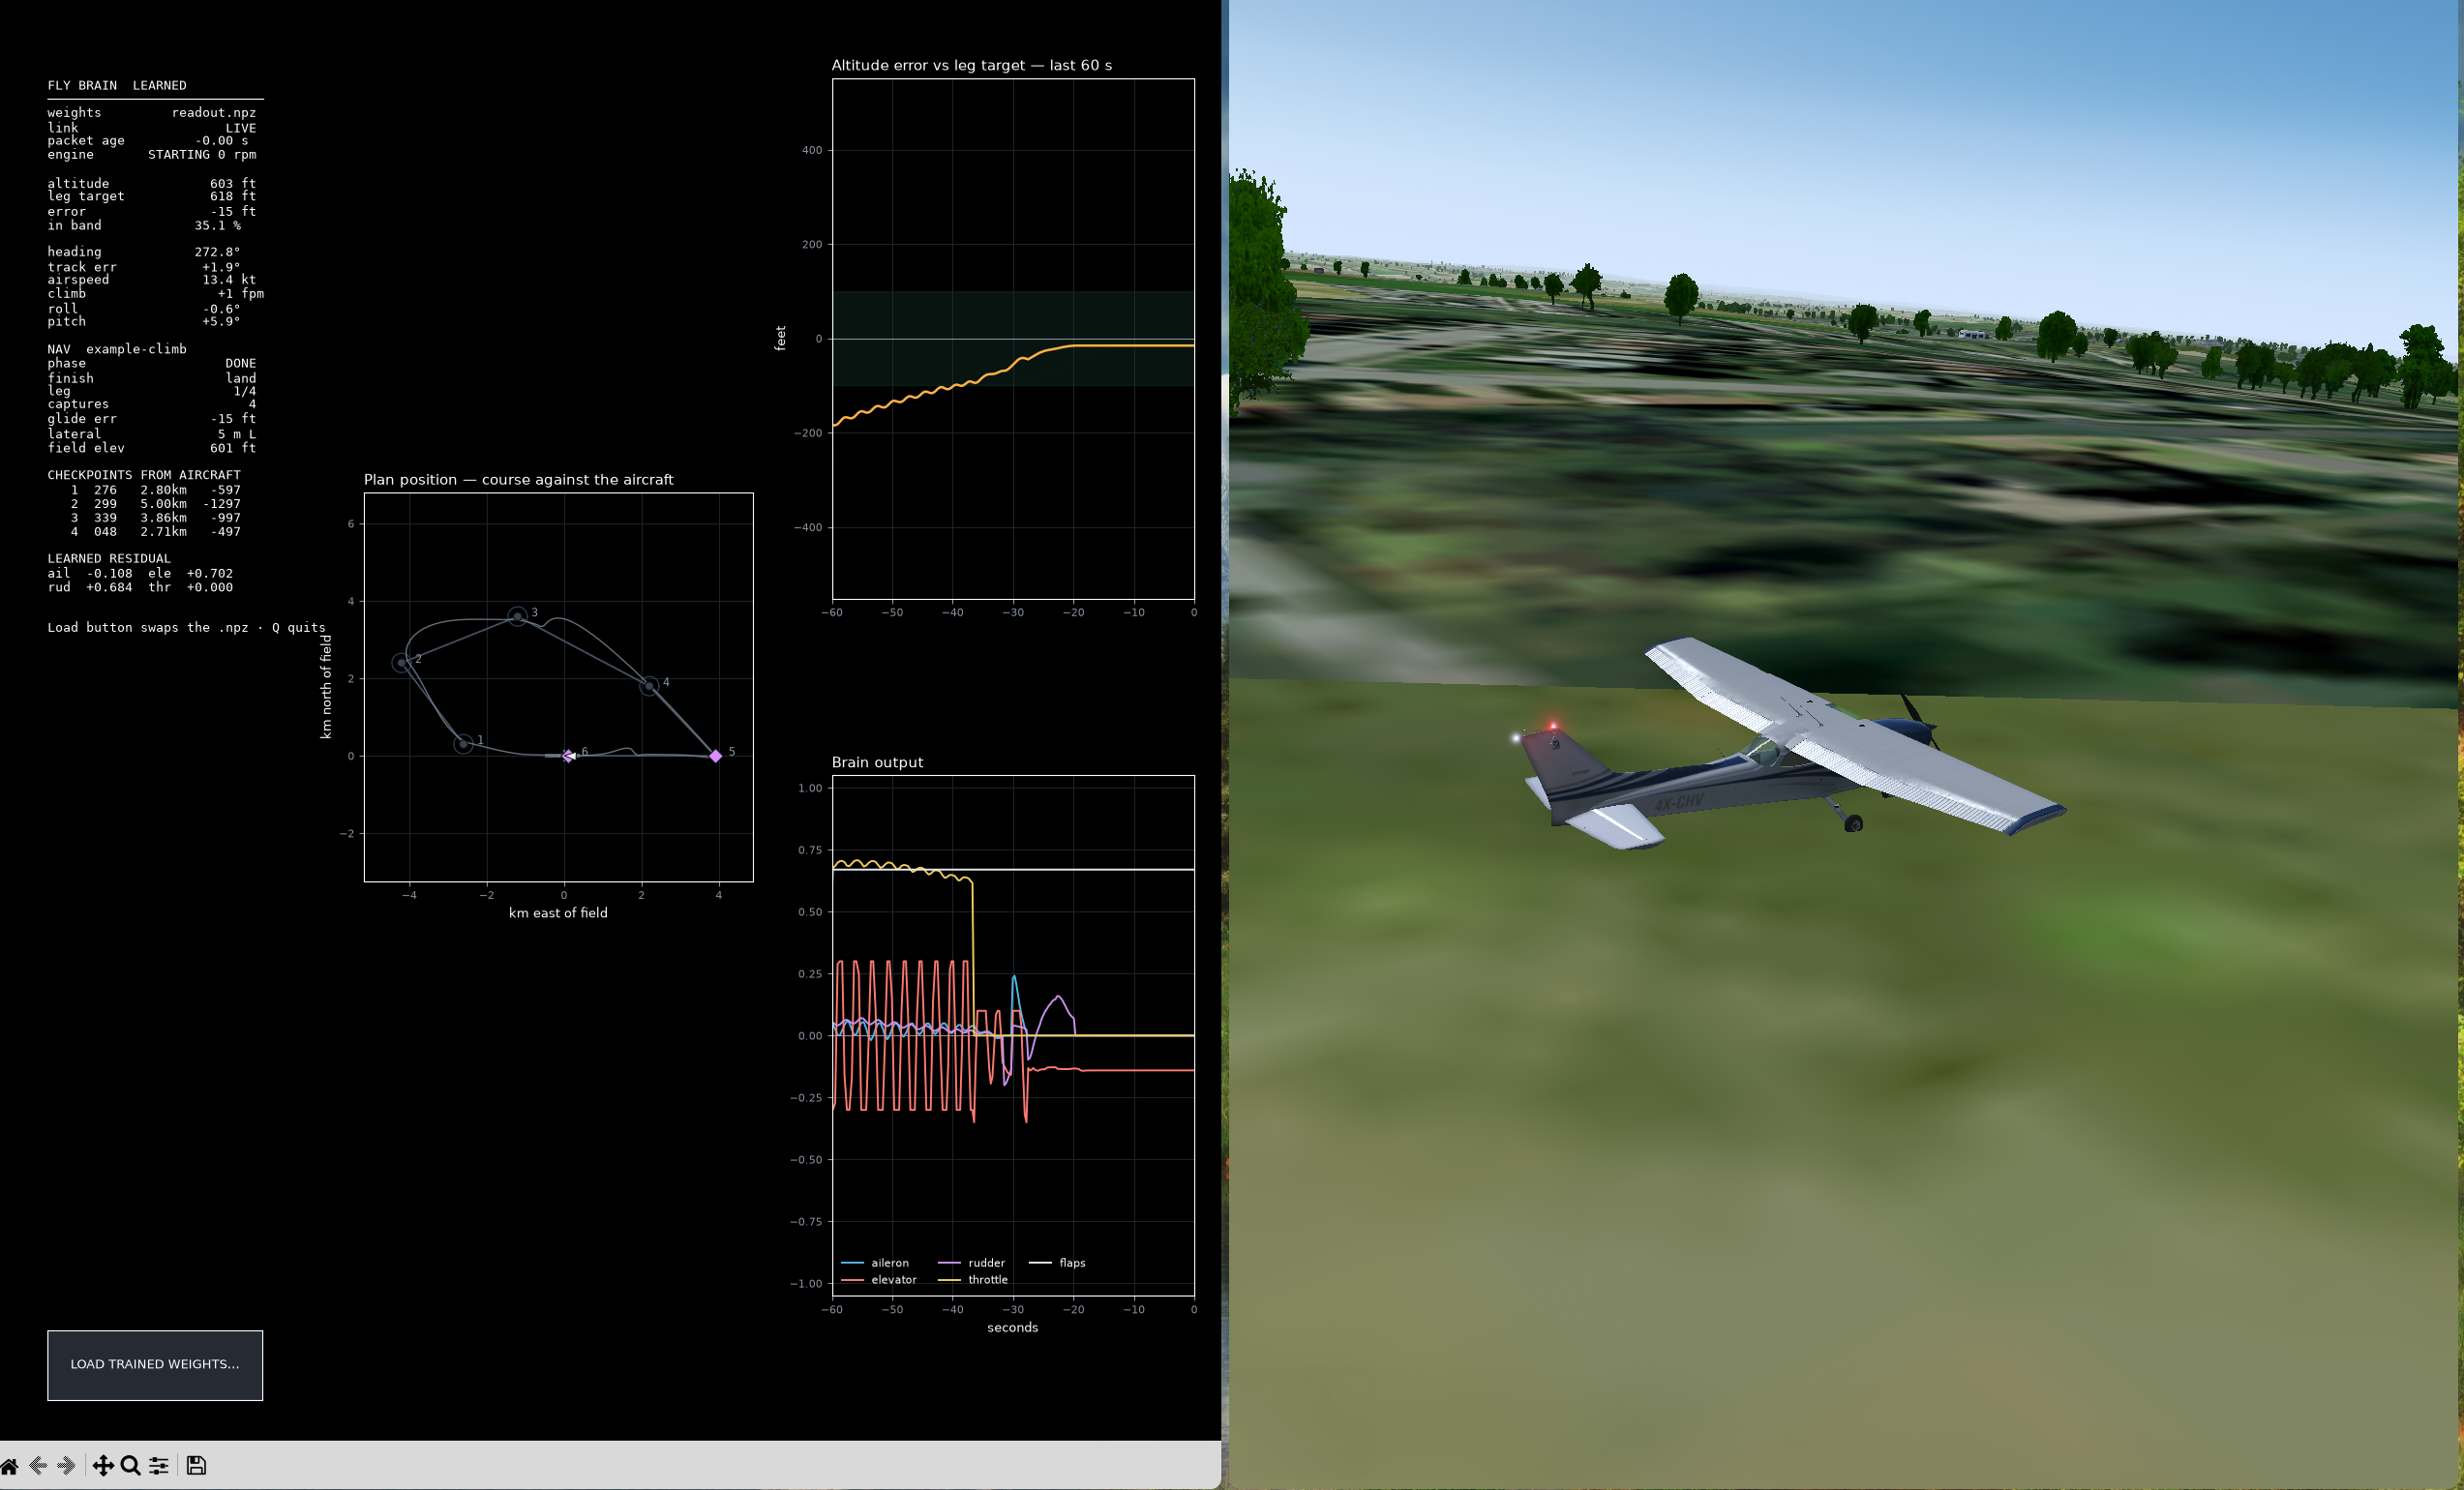This screenshot has width=2464, height=1490.
Task: Open Configure subplots sliders icon
Action: 159,1466
